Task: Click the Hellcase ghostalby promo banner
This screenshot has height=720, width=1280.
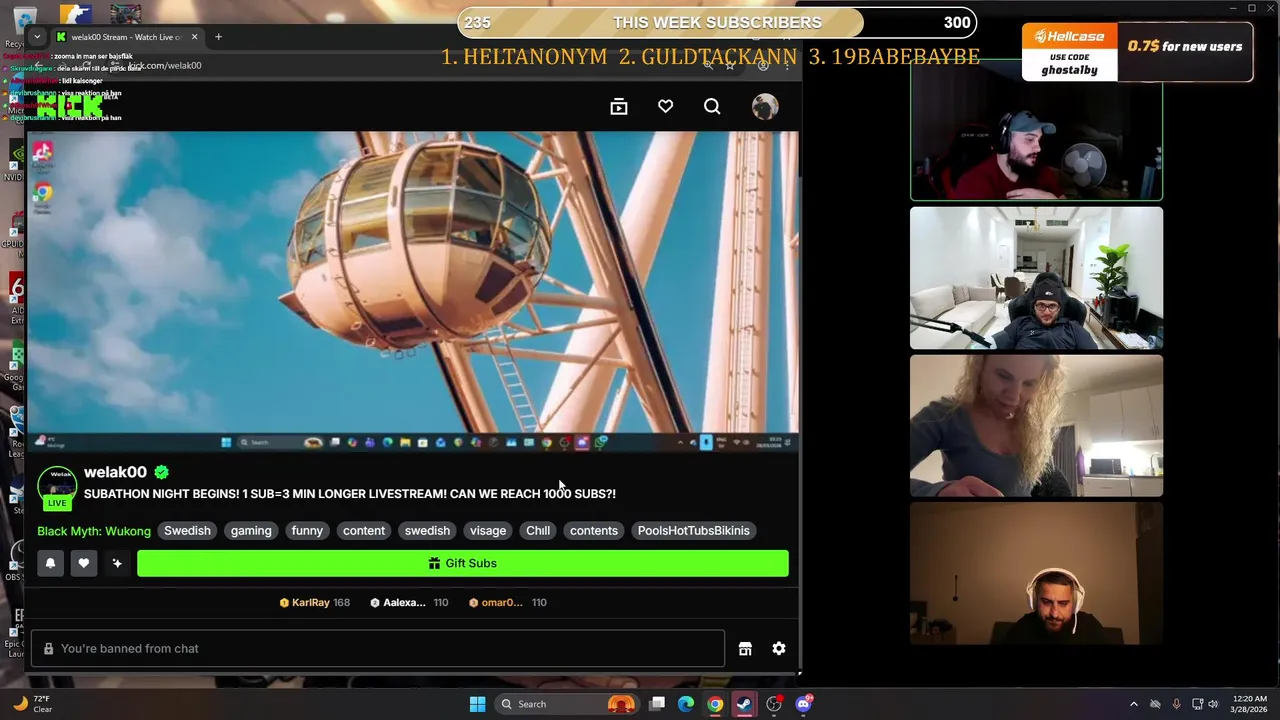Action: [x=1137, y=51]
